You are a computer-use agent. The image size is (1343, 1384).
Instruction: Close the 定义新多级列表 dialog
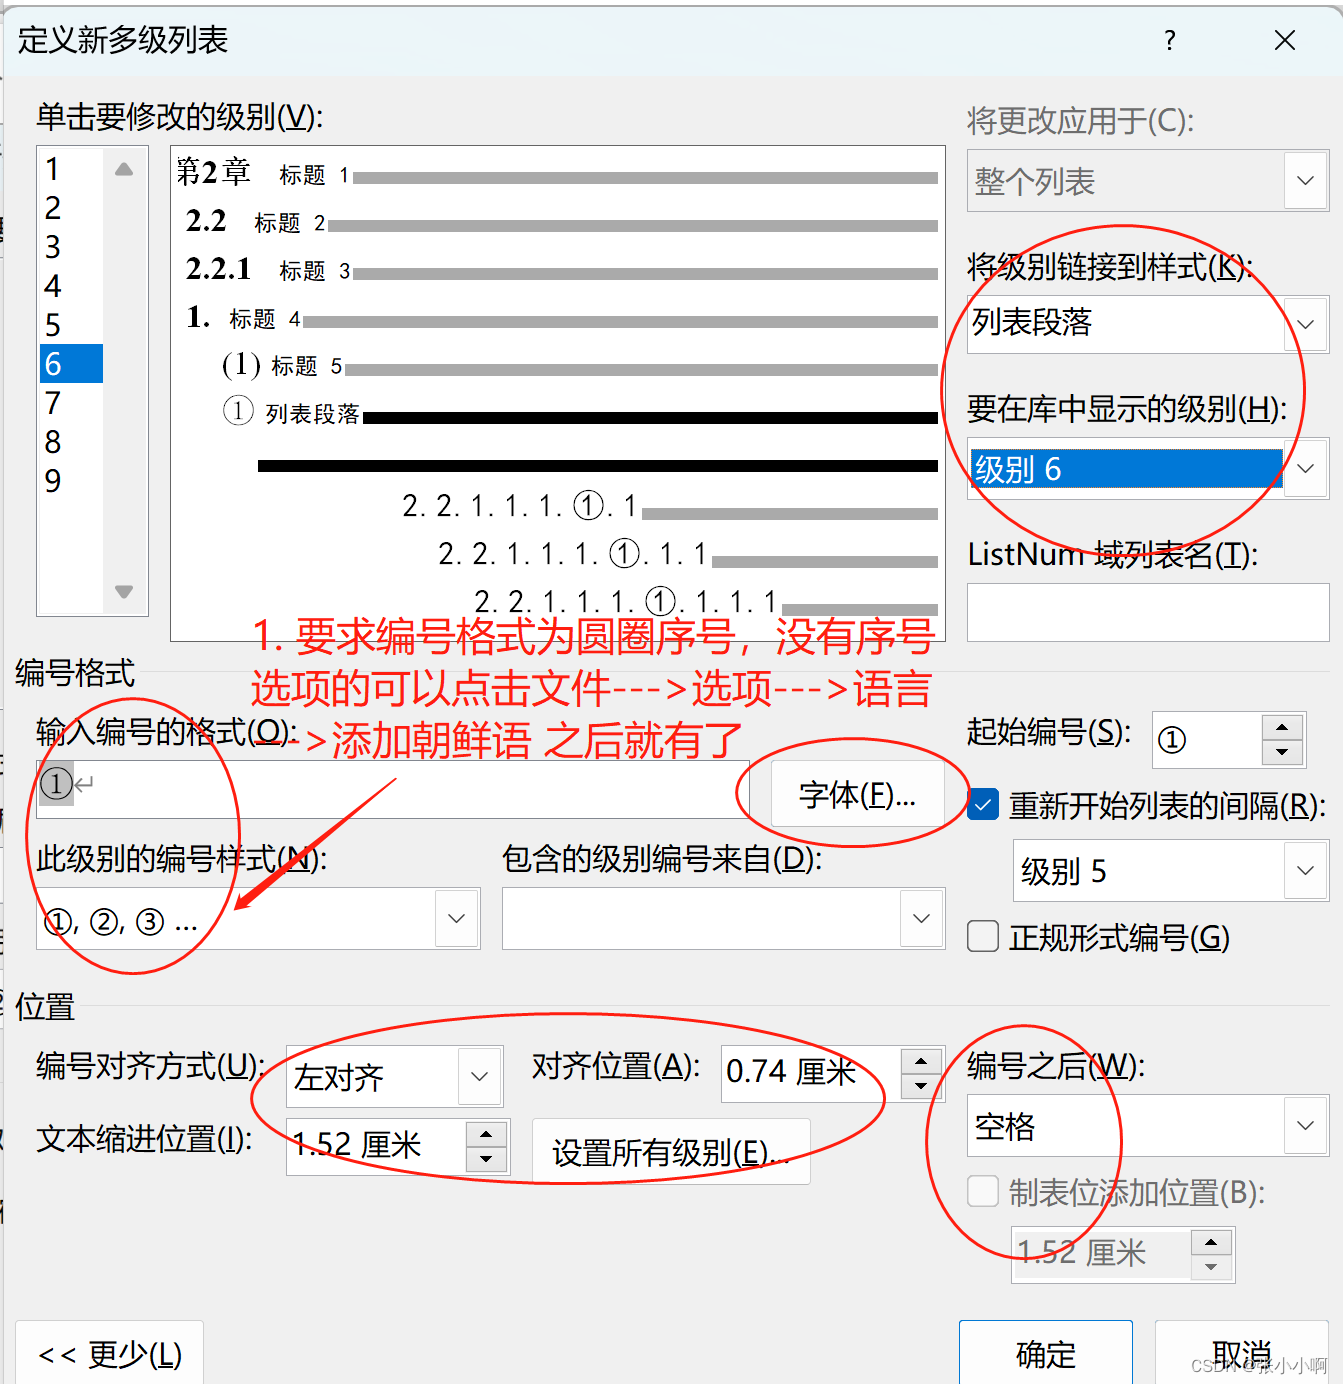[1285, 40]
